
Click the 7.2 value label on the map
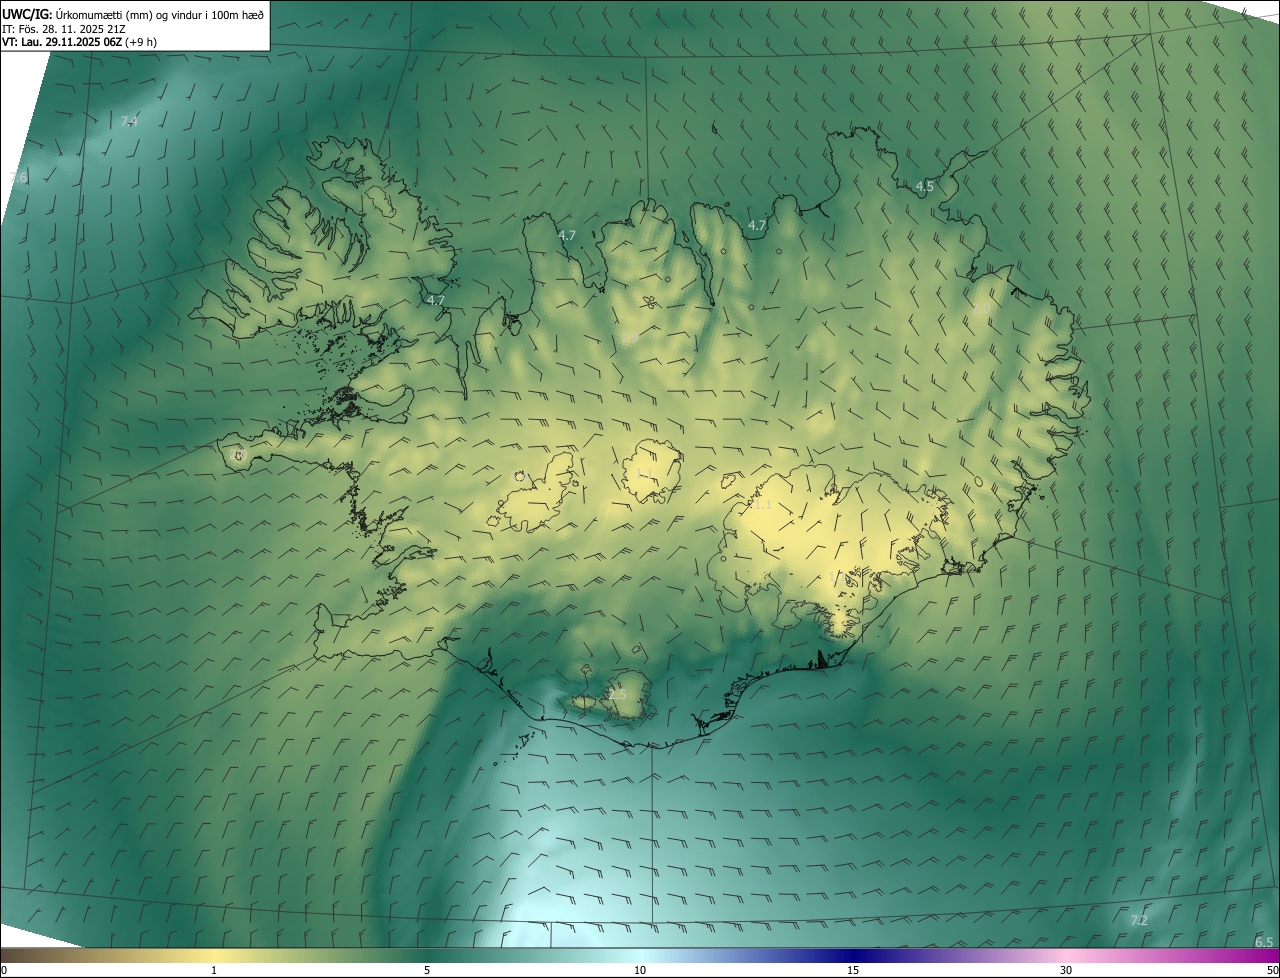click(x=1139, y=920)
